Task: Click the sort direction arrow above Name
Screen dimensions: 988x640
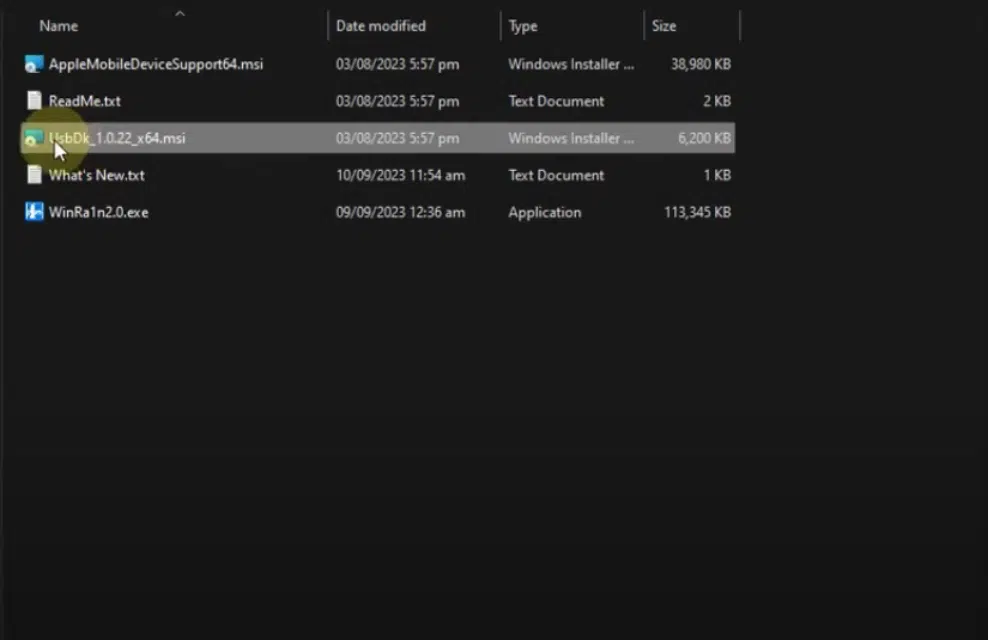Action: [180, 13]
